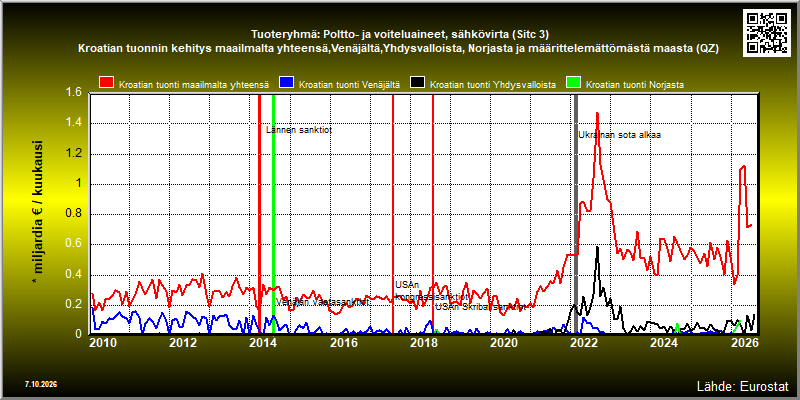Screen dimensions: 800x400
Task: Click the x-axis label 2010
Action: [103, 342]
